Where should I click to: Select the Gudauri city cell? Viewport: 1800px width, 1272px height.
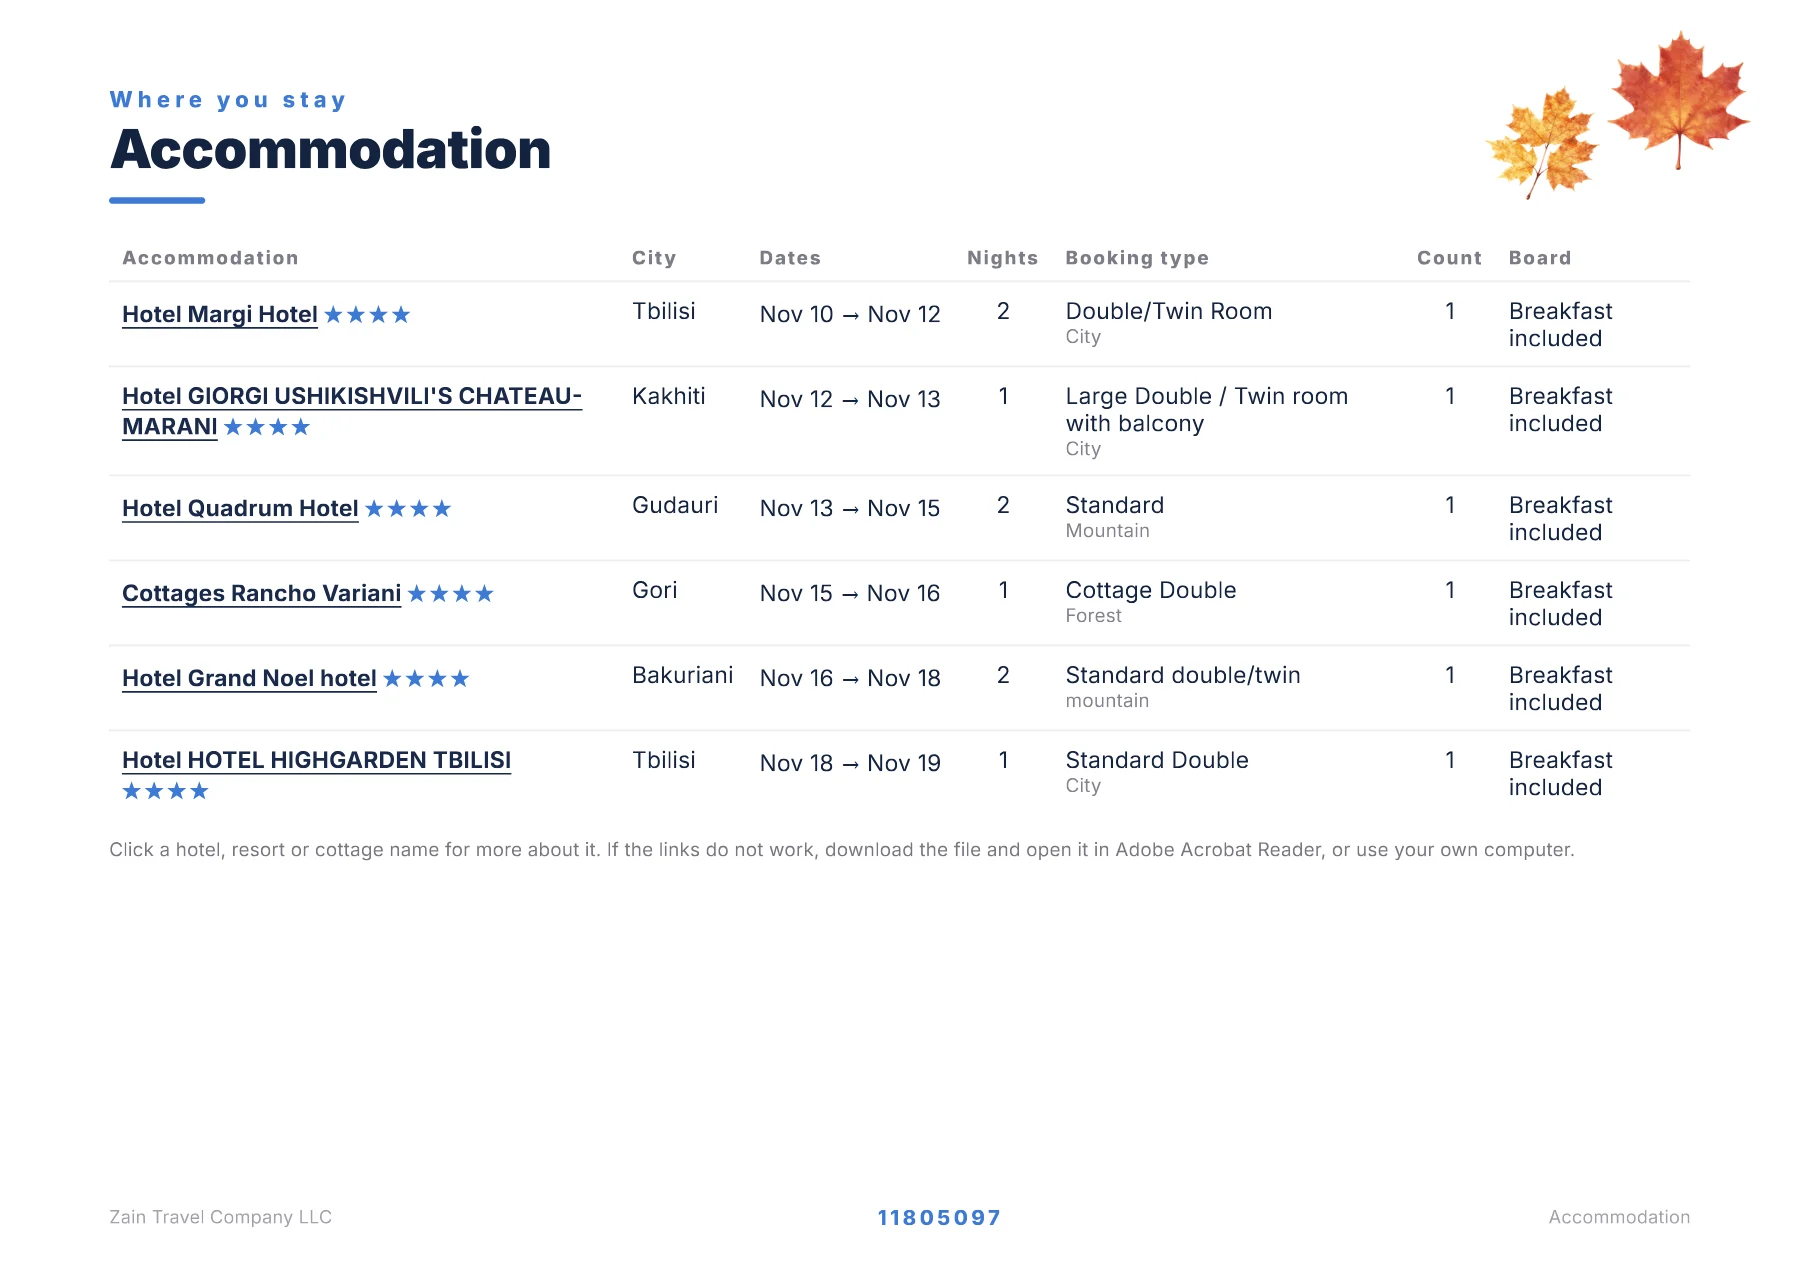[x=675, y=505]
